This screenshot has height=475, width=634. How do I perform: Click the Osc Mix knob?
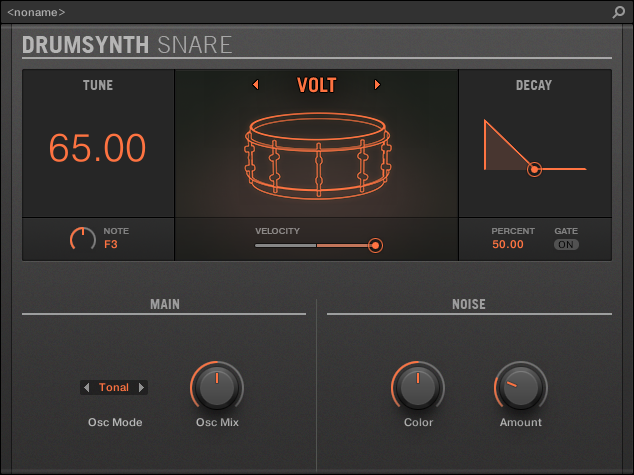click(x=217, y=387)
